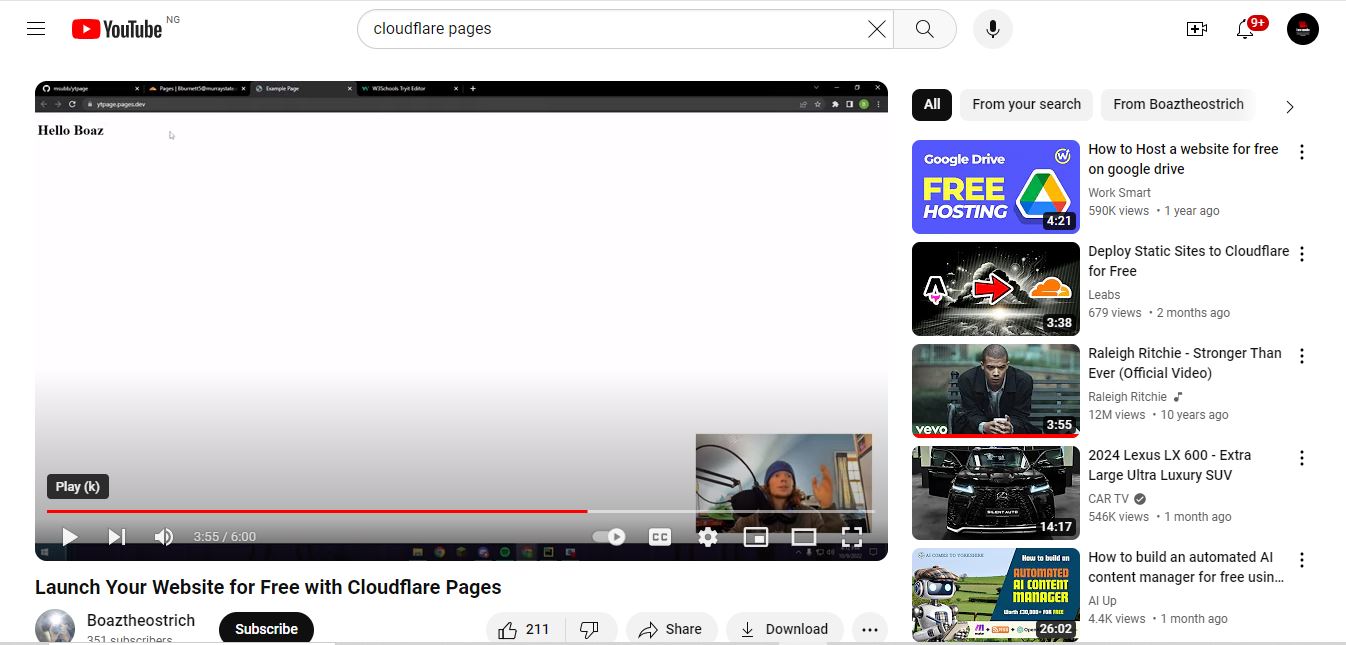The height and width of the screenshot is (645, 1346).
Task: Open the notifications bell
Action: (1245, 29)
